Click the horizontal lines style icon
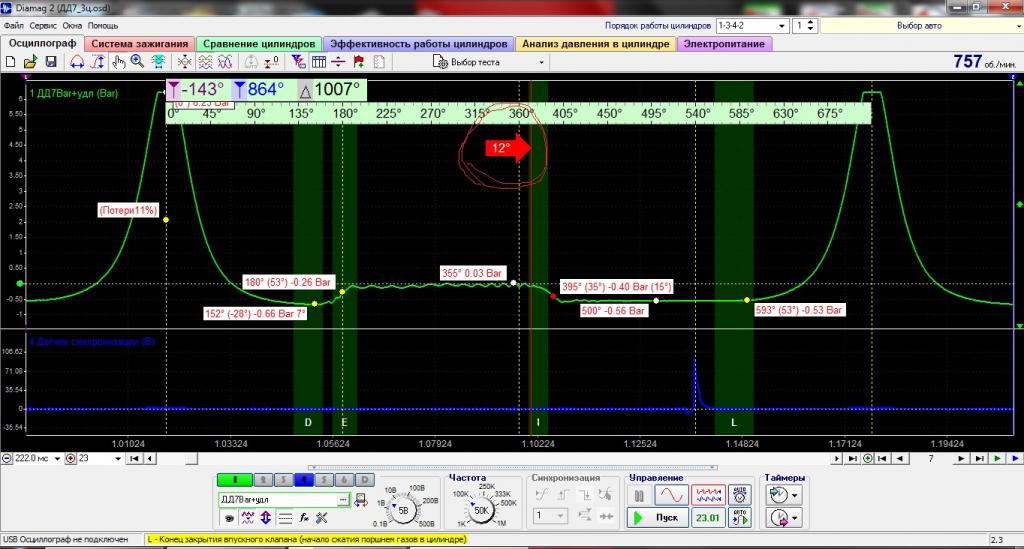Image resolution: width=1024 pixels, height=549 pixels. click(285, 518)
